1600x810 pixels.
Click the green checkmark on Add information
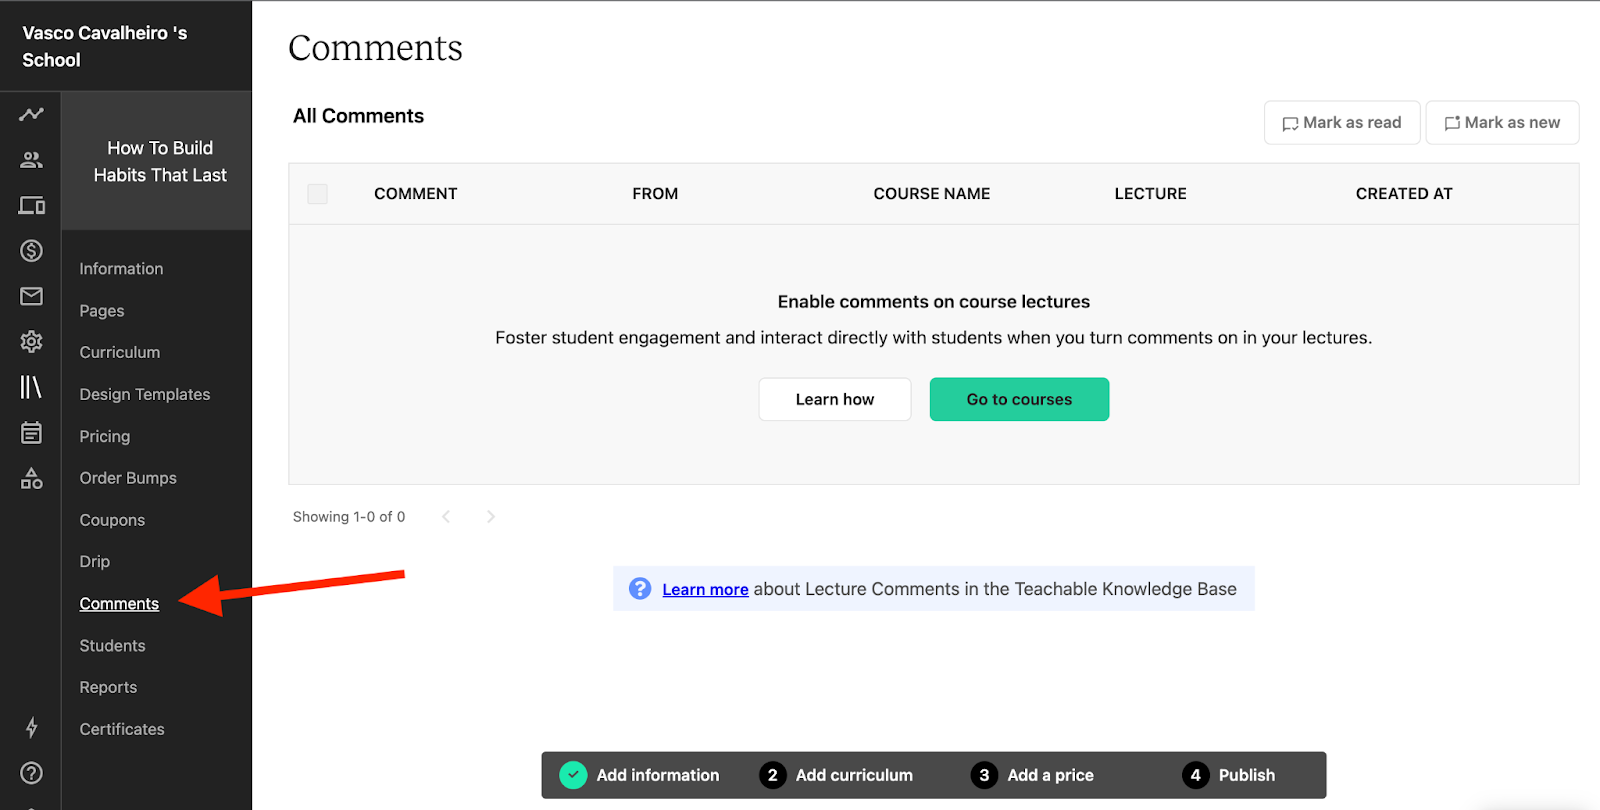573,775
